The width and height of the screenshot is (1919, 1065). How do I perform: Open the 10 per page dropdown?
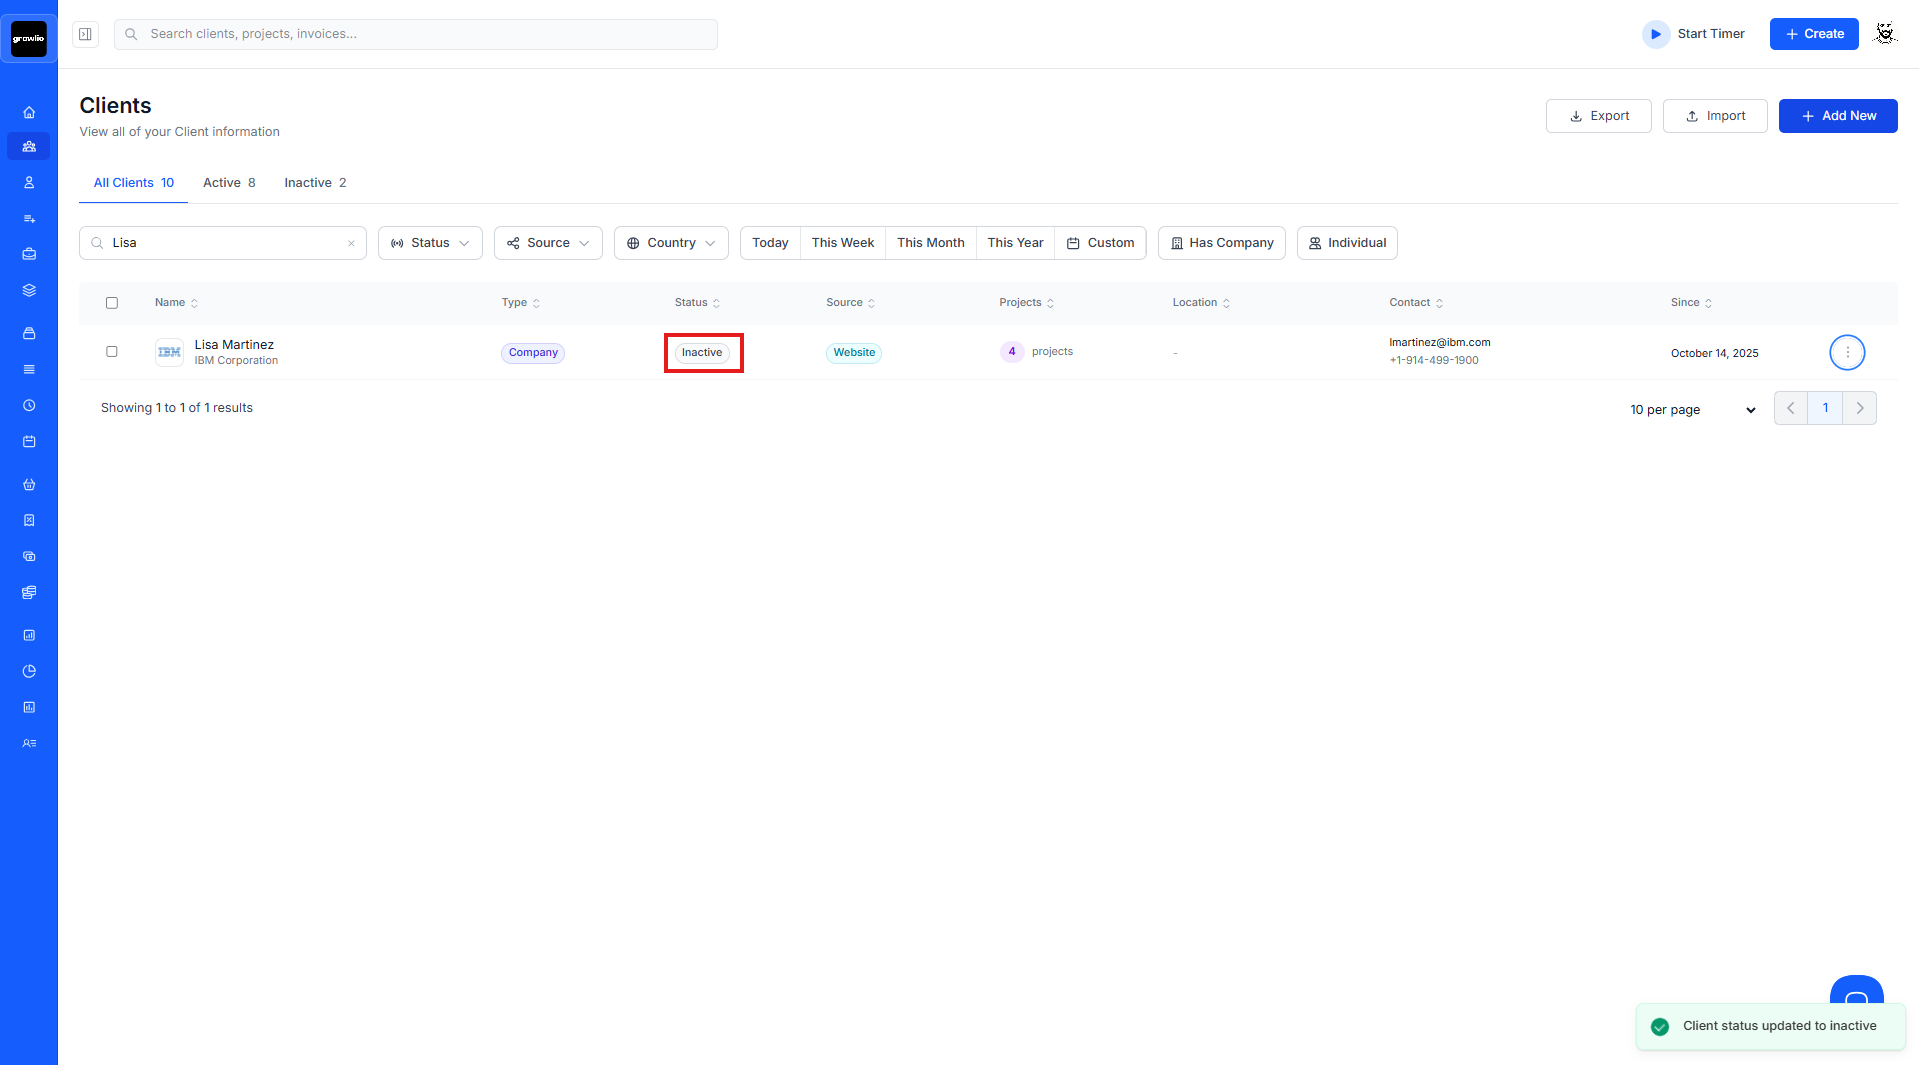pyautogui.click(x=1693, y=409)
